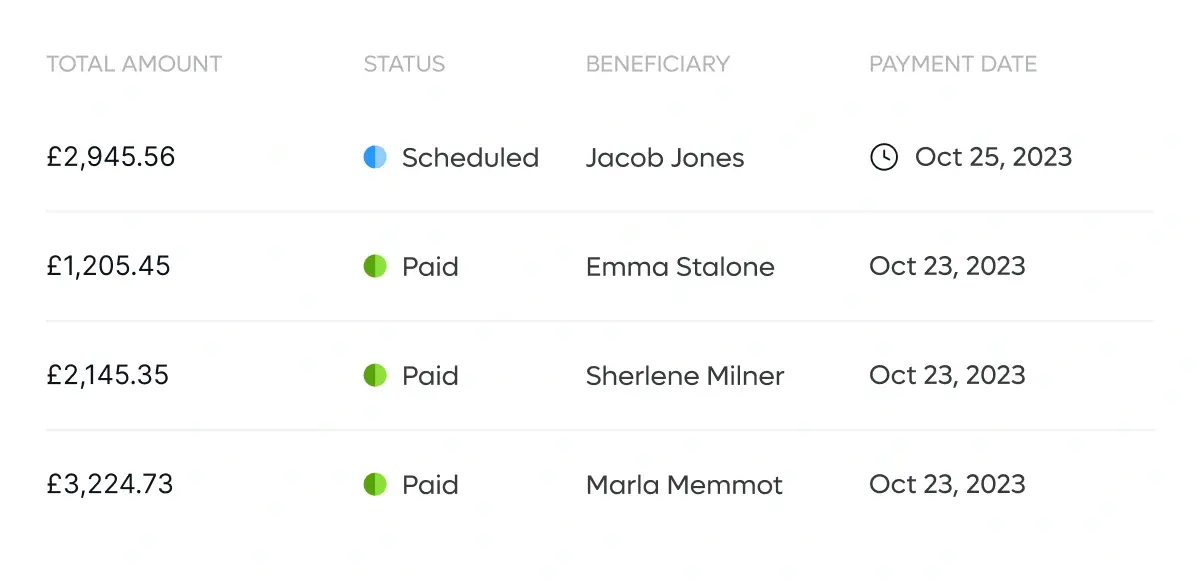This screenshot has width=1200, height=584.
Task: Sort by the Beneficiary column header
Action: click(x=658, y=64)
